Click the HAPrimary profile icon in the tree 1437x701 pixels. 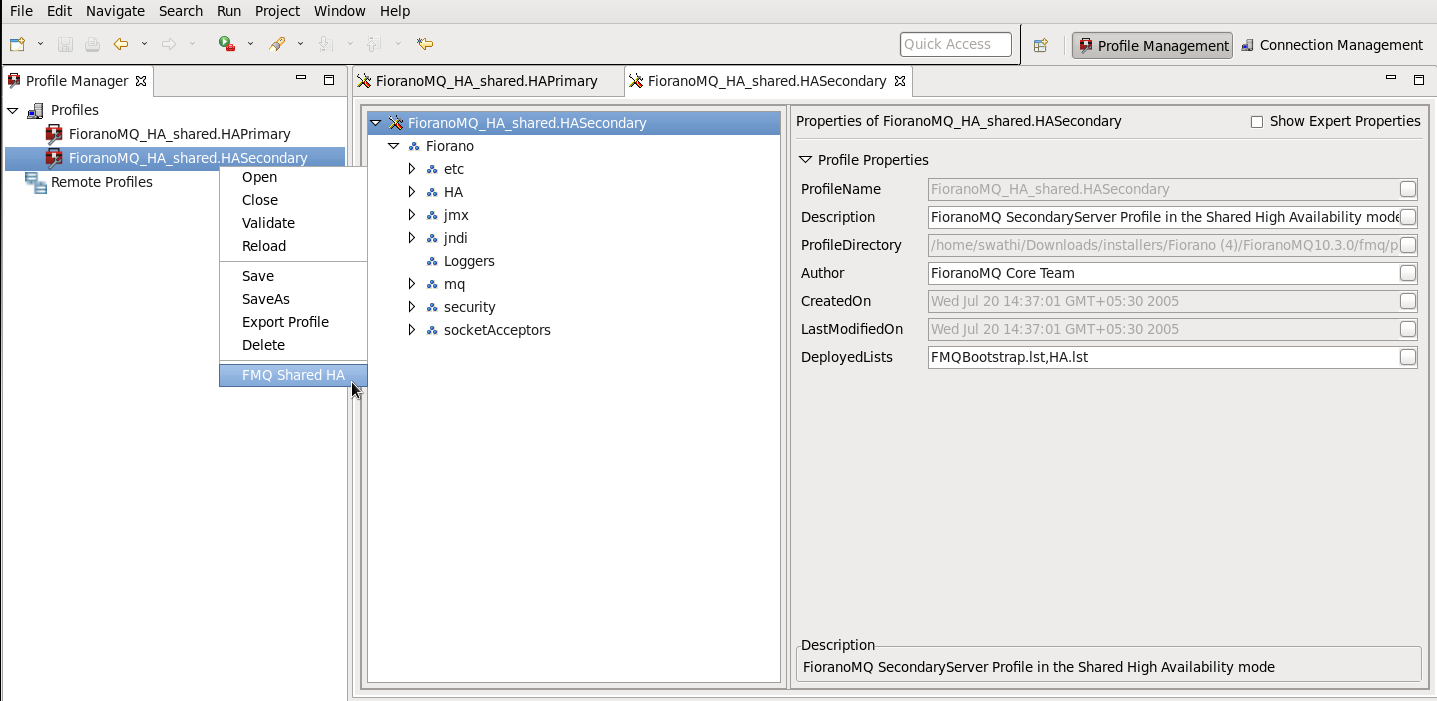click(x=54, y=134)
